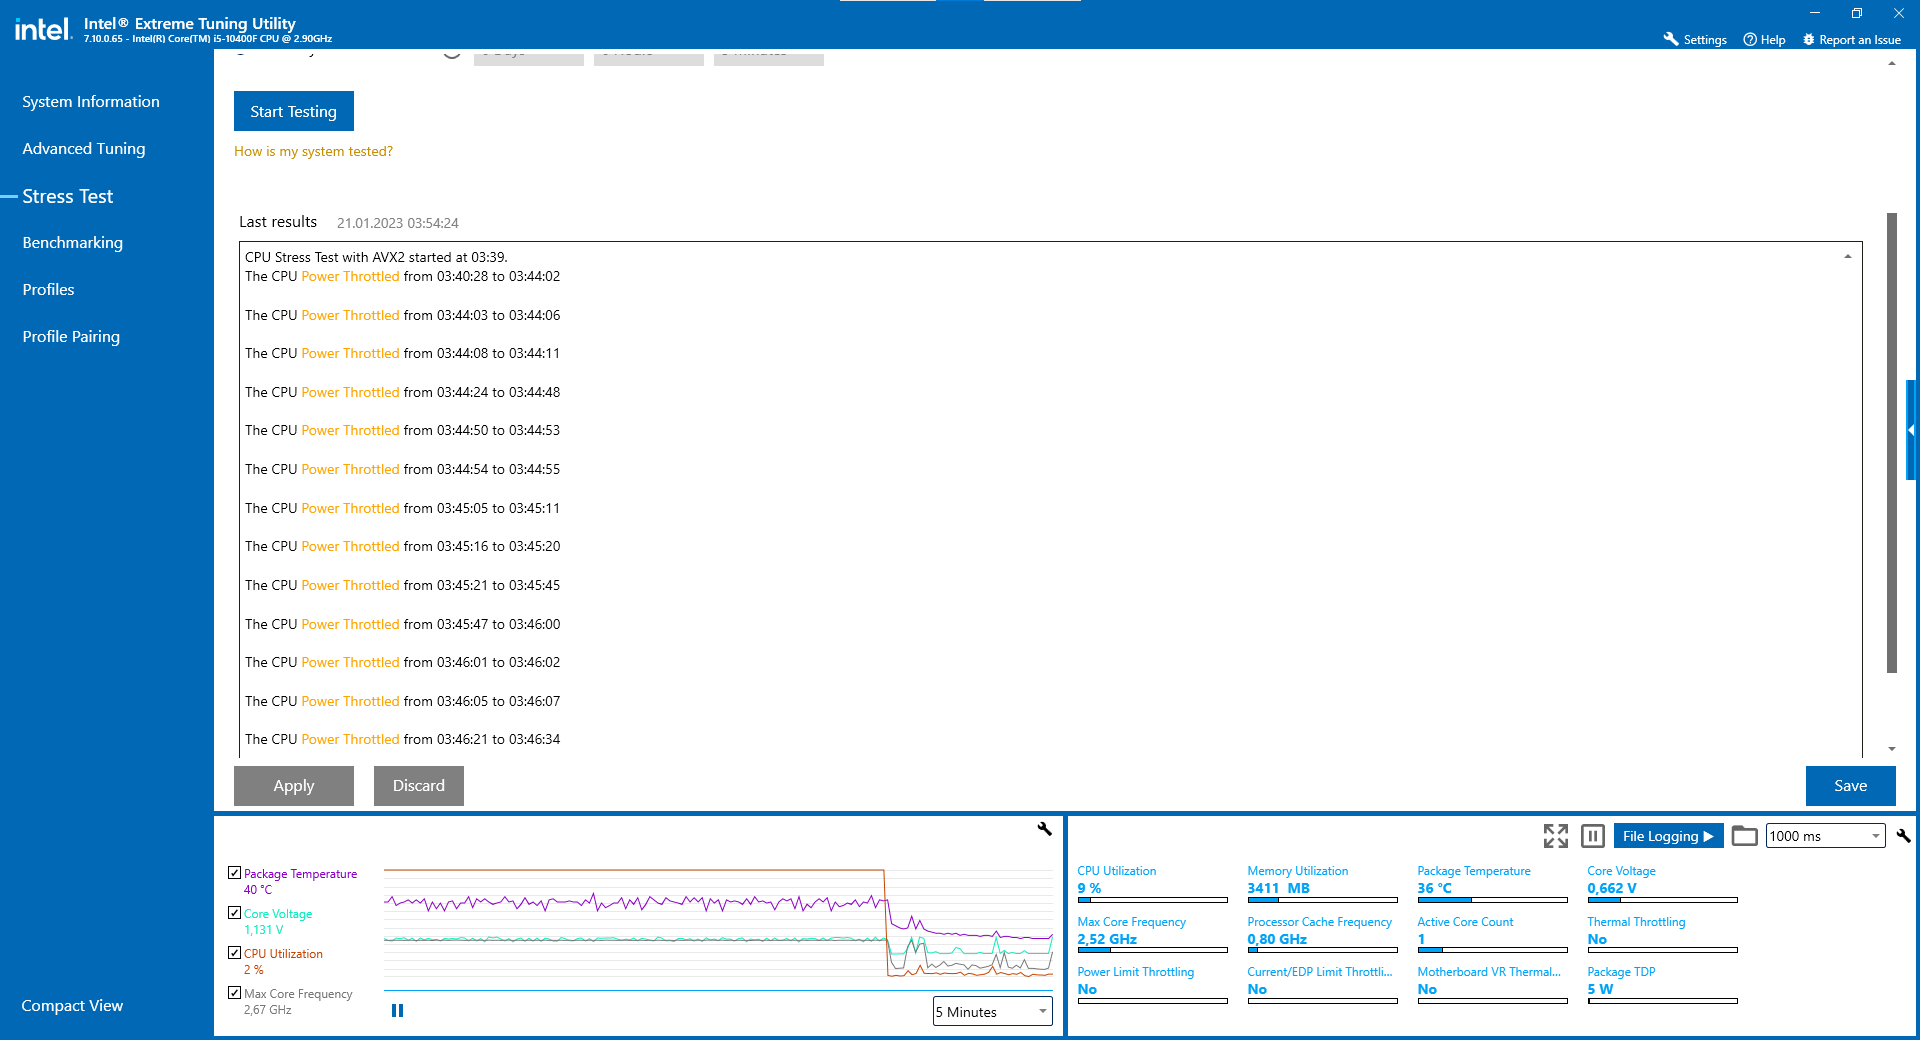Switch to Compact View

[72, 1005]
